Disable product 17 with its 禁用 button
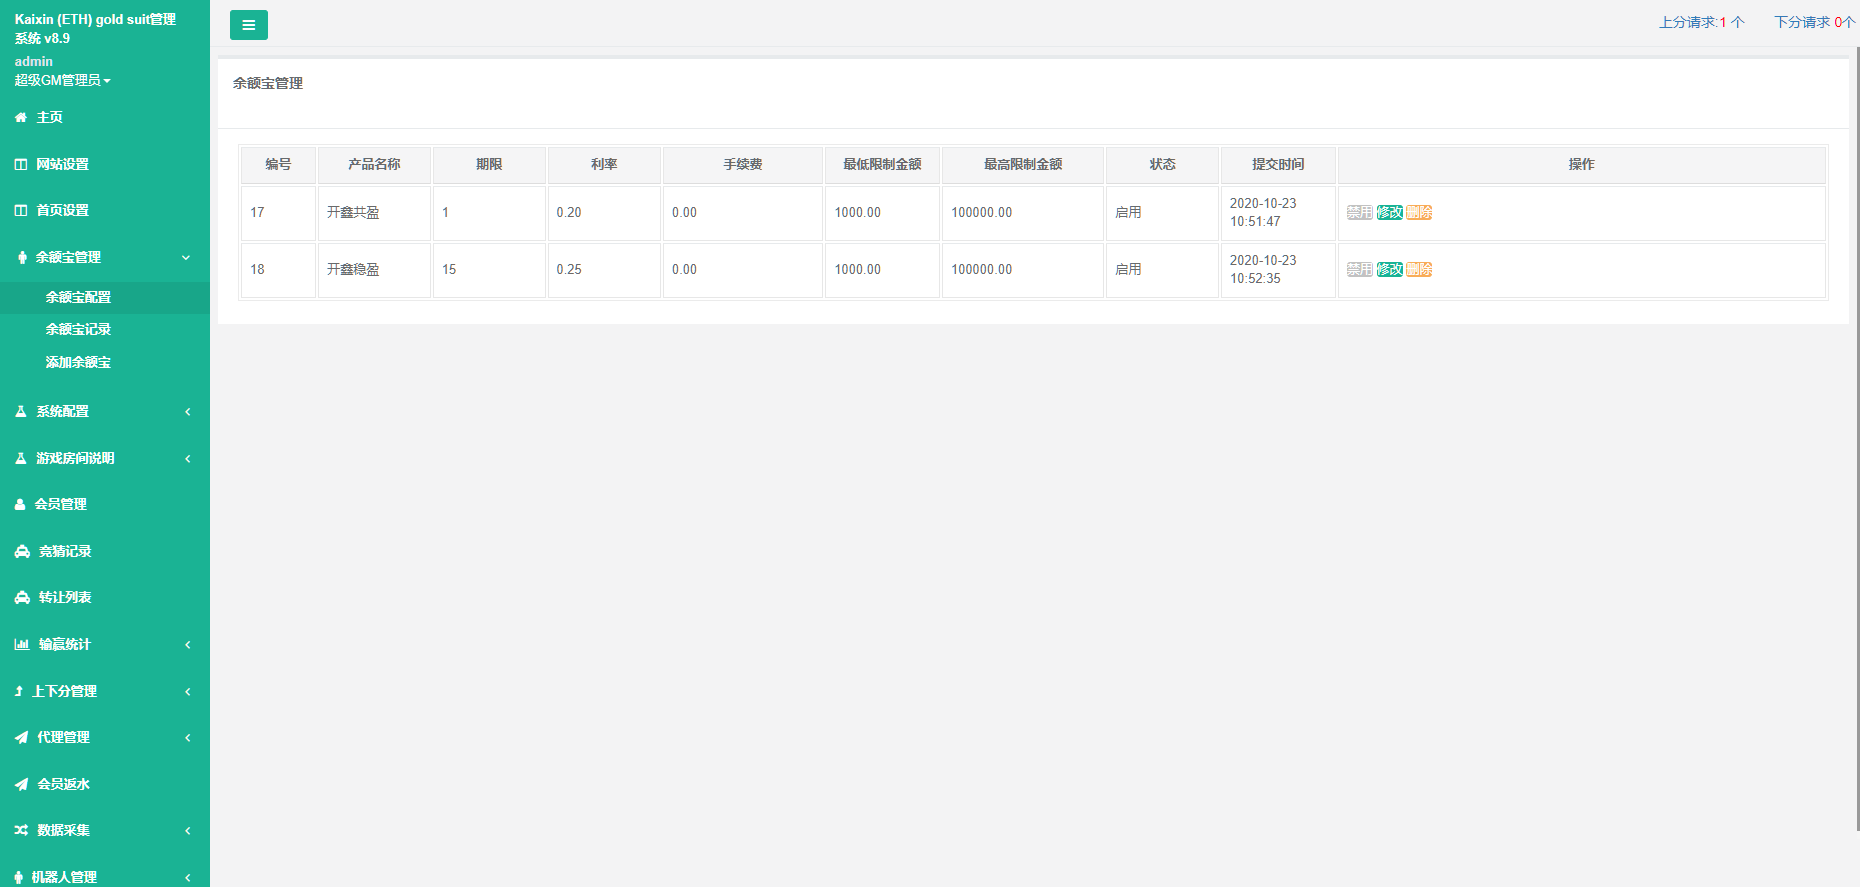 click(1359, 212)
